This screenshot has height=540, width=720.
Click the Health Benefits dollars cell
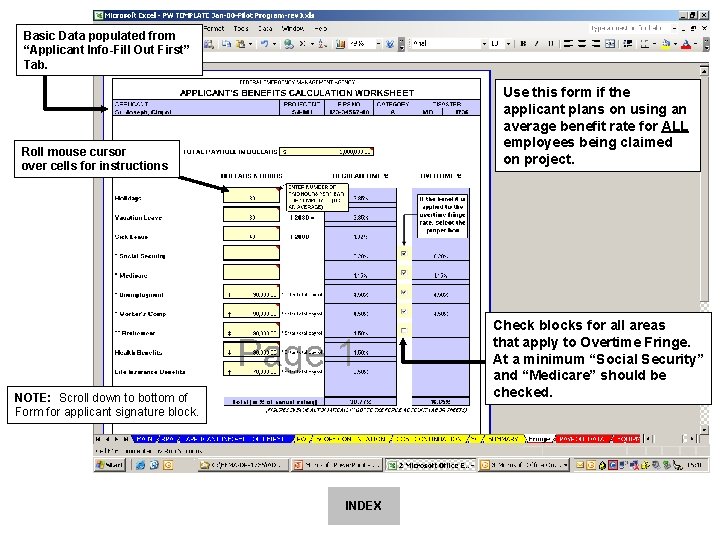coord(251,350)
